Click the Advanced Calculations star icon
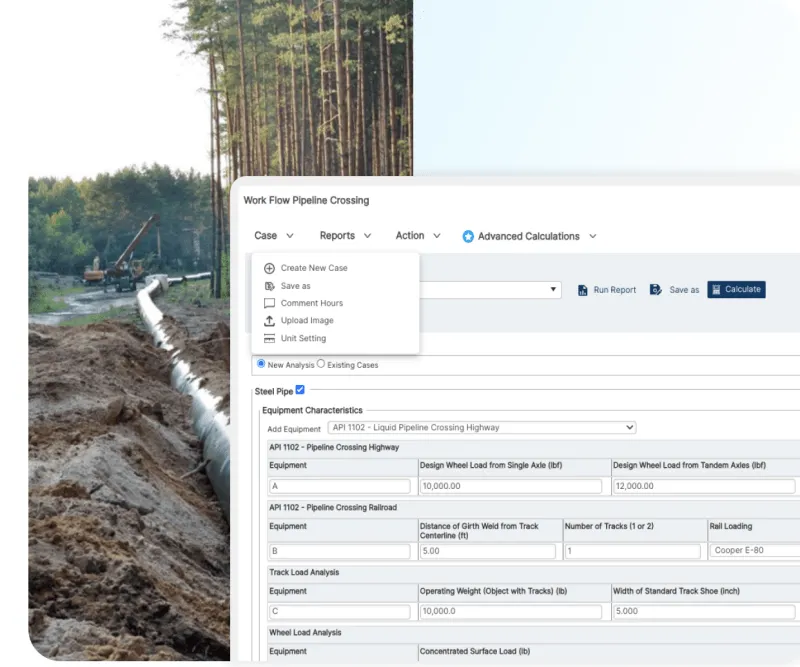Screen dimensions: 800x667 [x=468, y=237]
